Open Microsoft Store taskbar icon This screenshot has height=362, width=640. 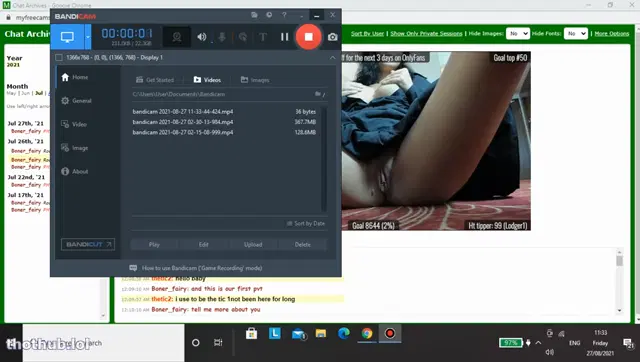tap(251, 334)
